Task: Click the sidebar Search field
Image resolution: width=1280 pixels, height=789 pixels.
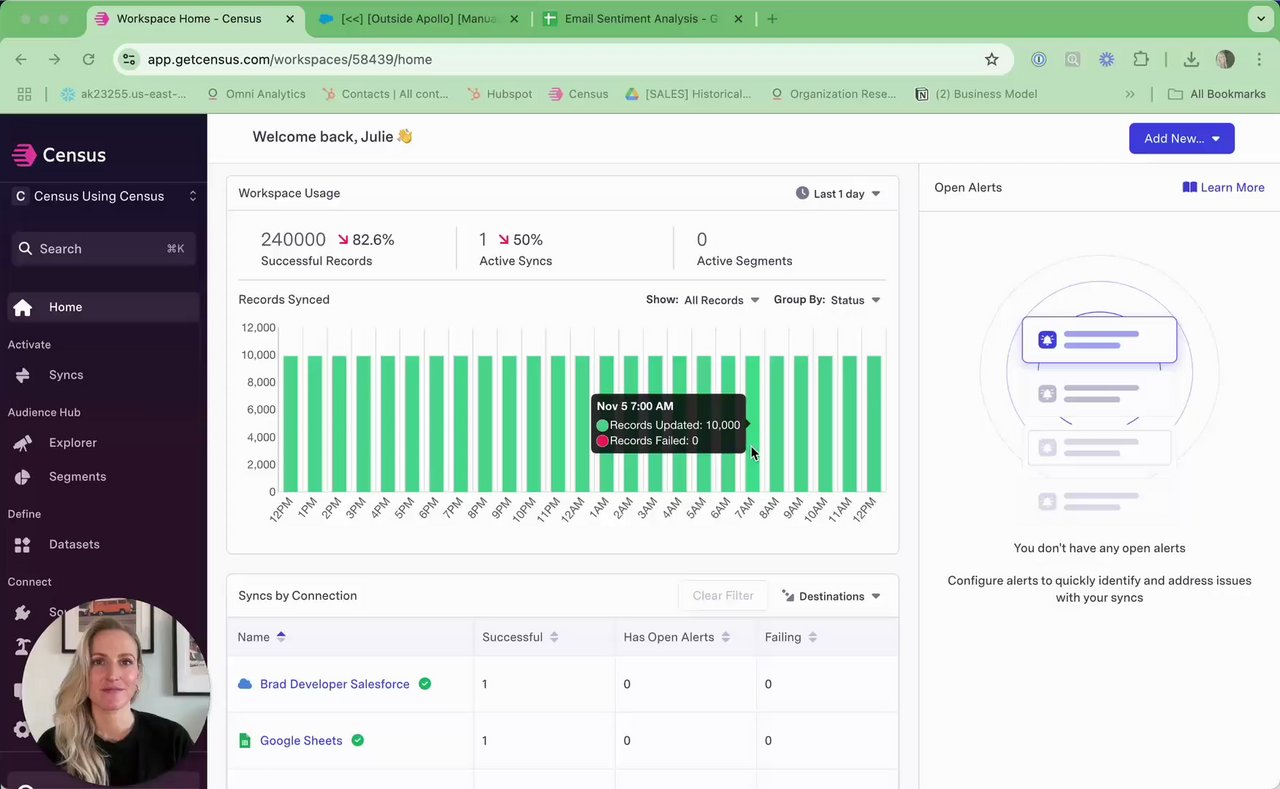Action: [x=104, y=249]
